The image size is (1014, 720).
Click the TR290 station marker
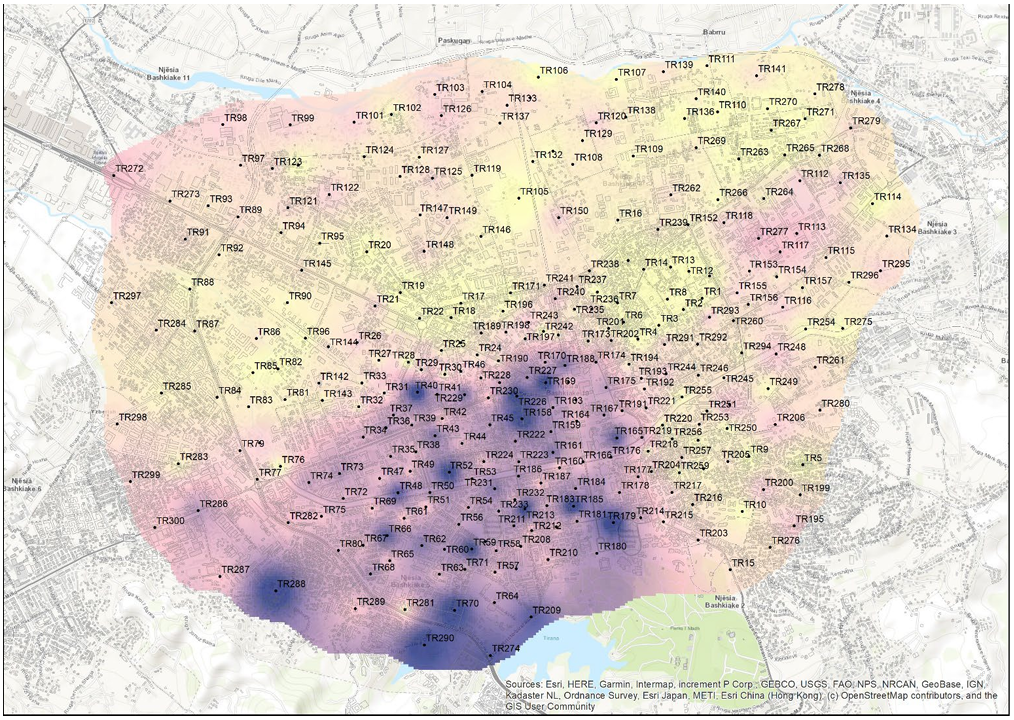[425, 644]
